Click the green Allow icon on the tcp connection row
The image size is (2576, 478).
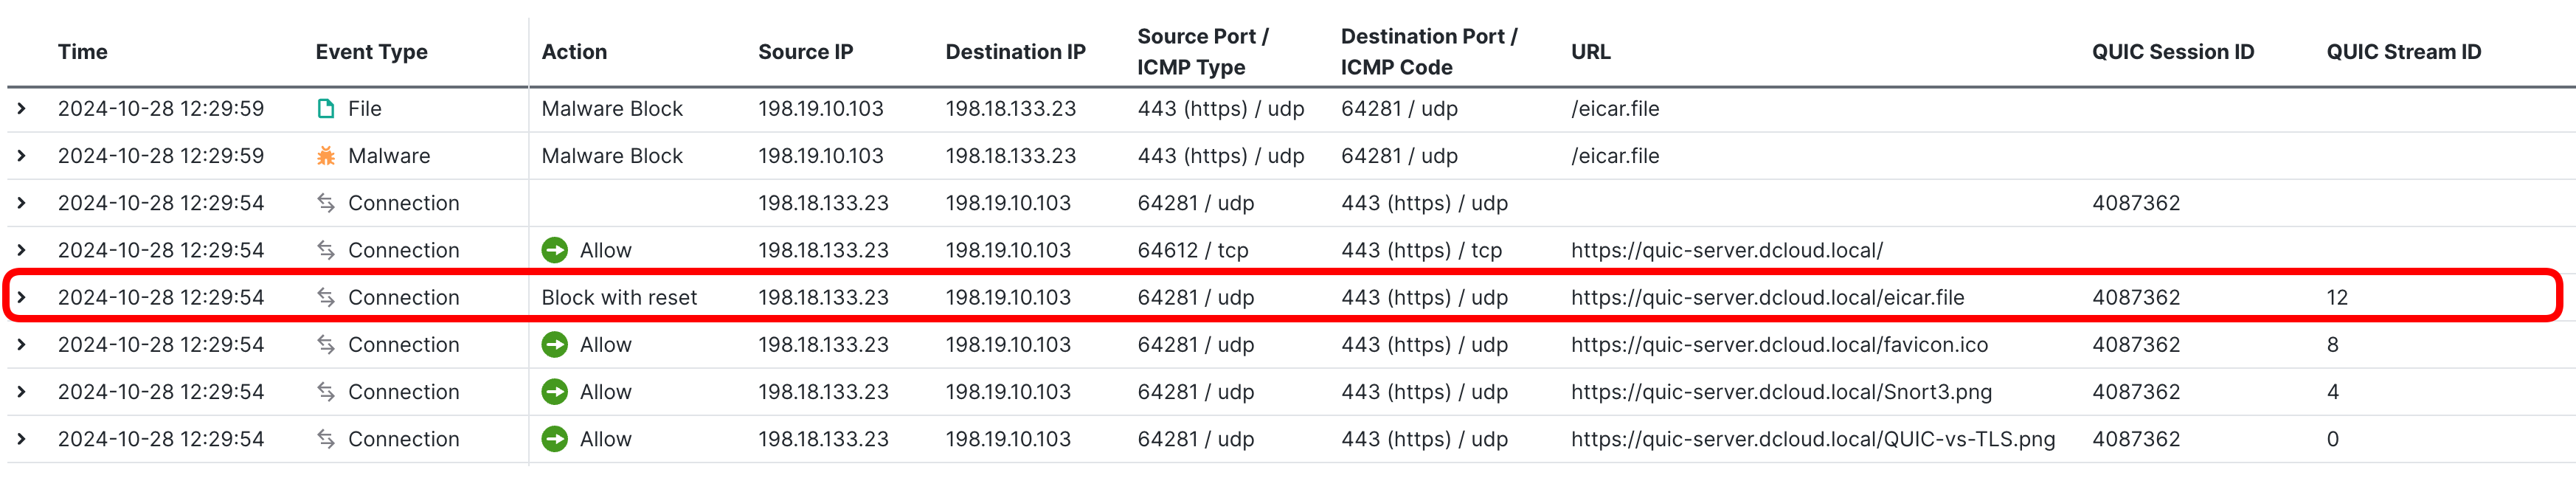click(554, 250)
